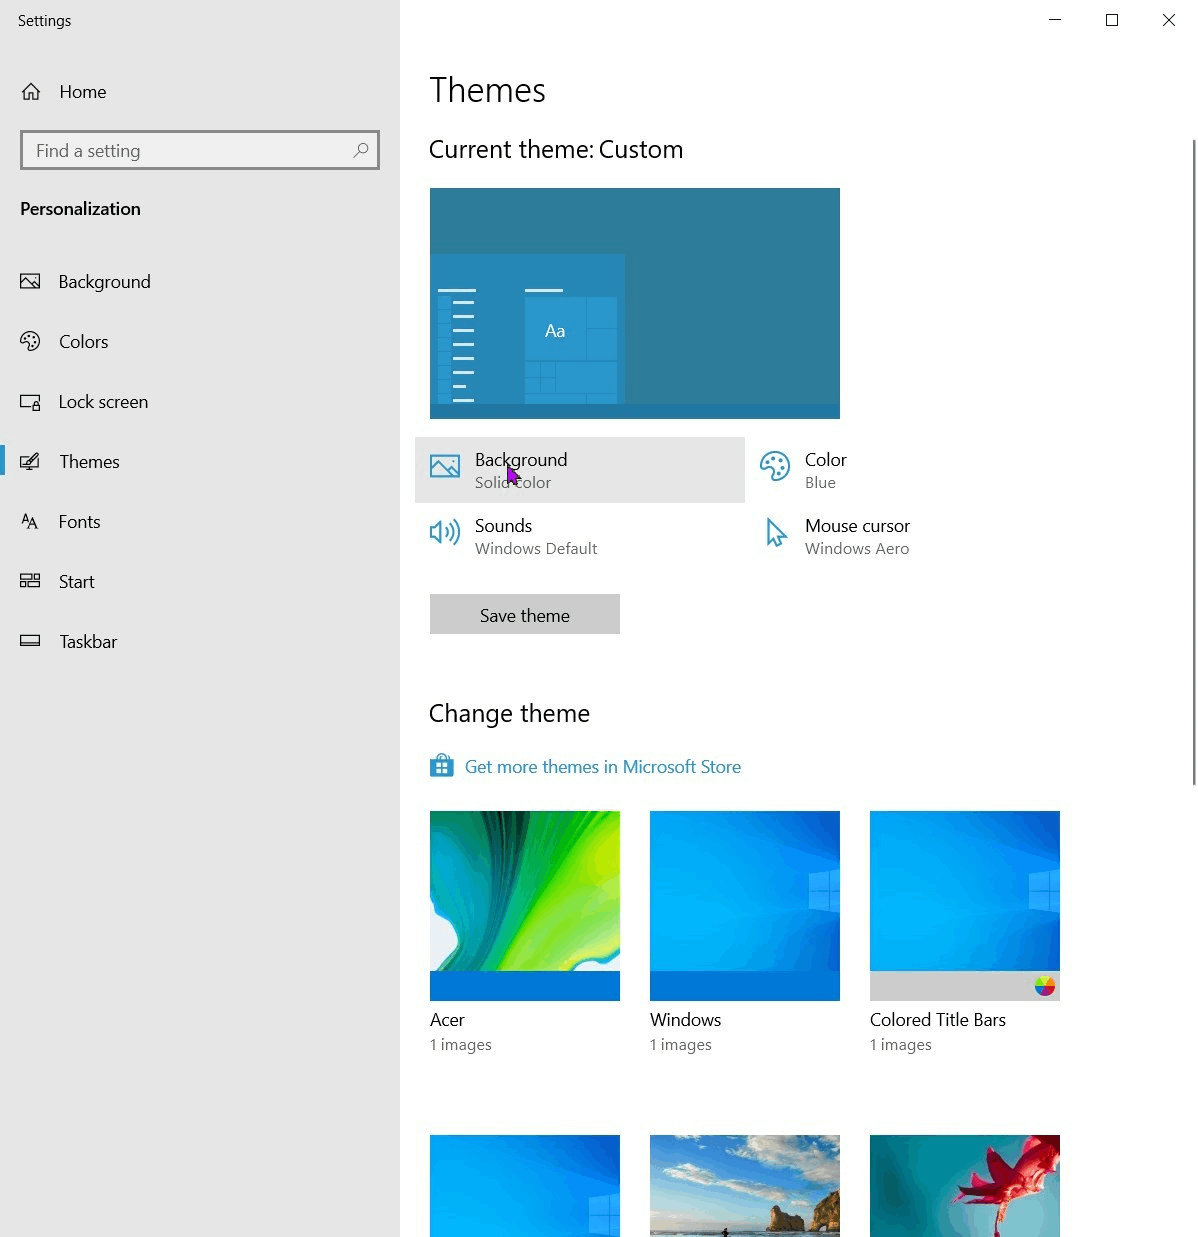
Task: Open the Taskbar settings page
Action: point(200,642)
